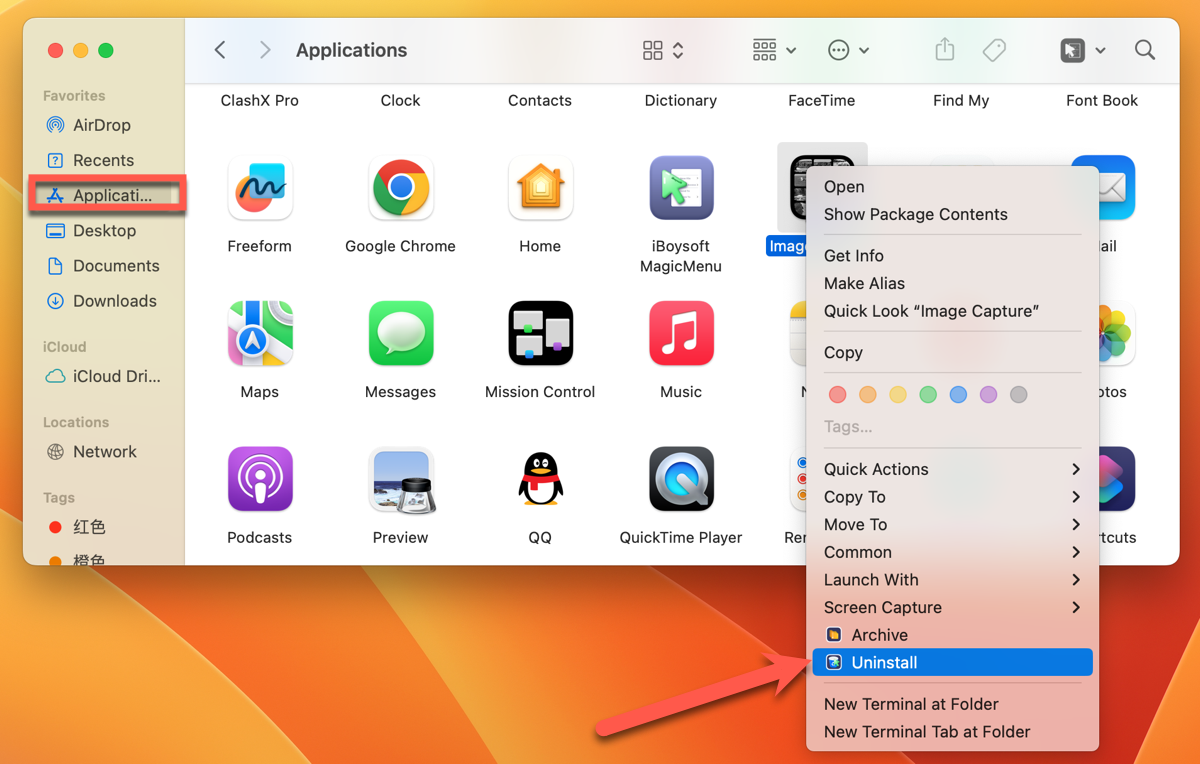Image resolution: width=1200 pixels, height=764 pixels.
Task: Select the Music app icon
Action: 681,333
